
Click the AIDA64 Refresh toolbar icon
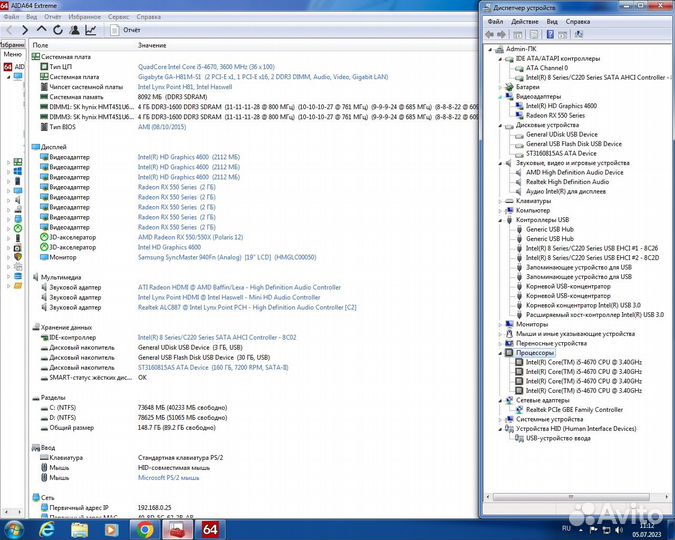coord(58,30)
